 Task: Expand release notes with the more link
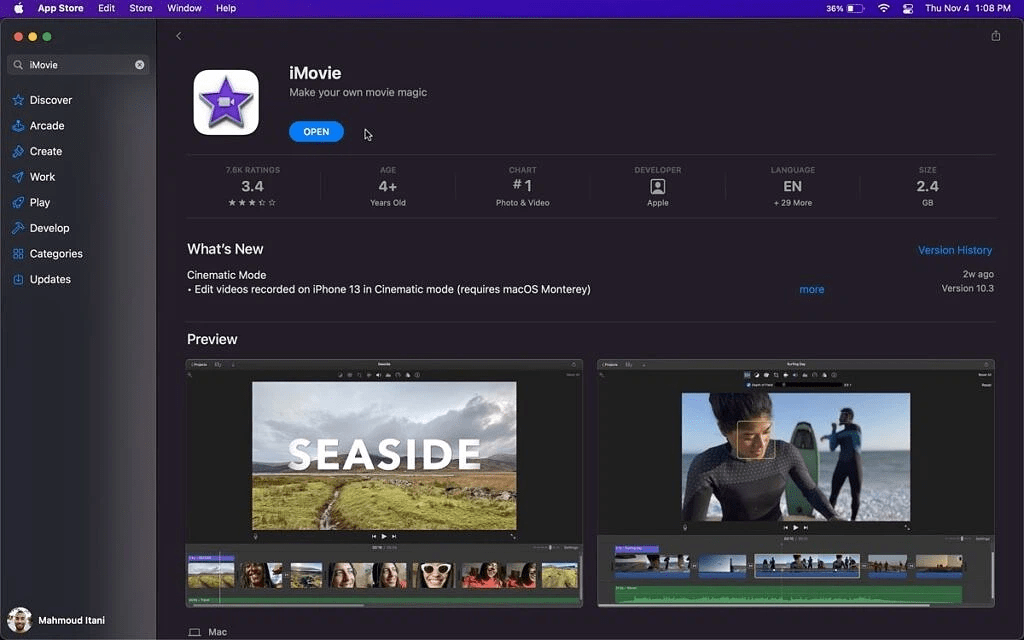coord(811,289)
